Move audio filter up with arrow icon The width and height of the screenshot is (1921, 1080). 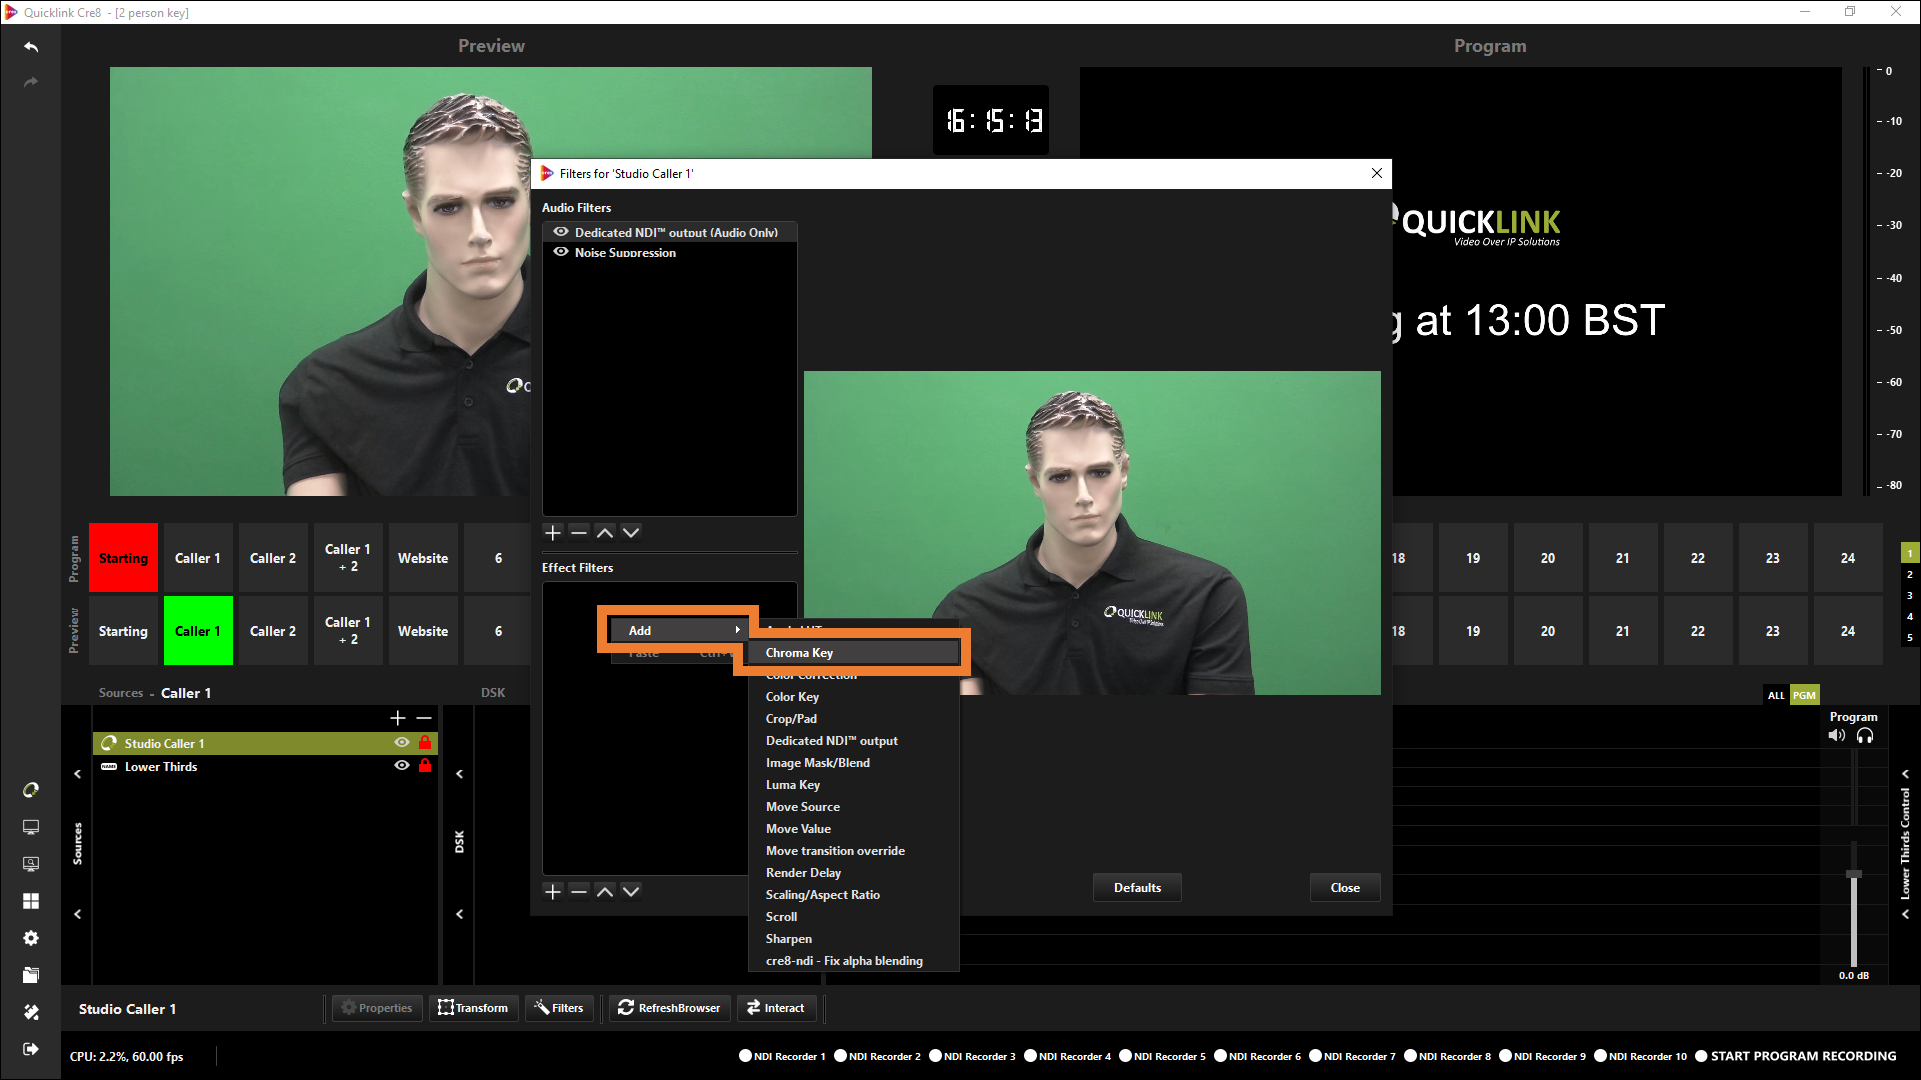605,533
